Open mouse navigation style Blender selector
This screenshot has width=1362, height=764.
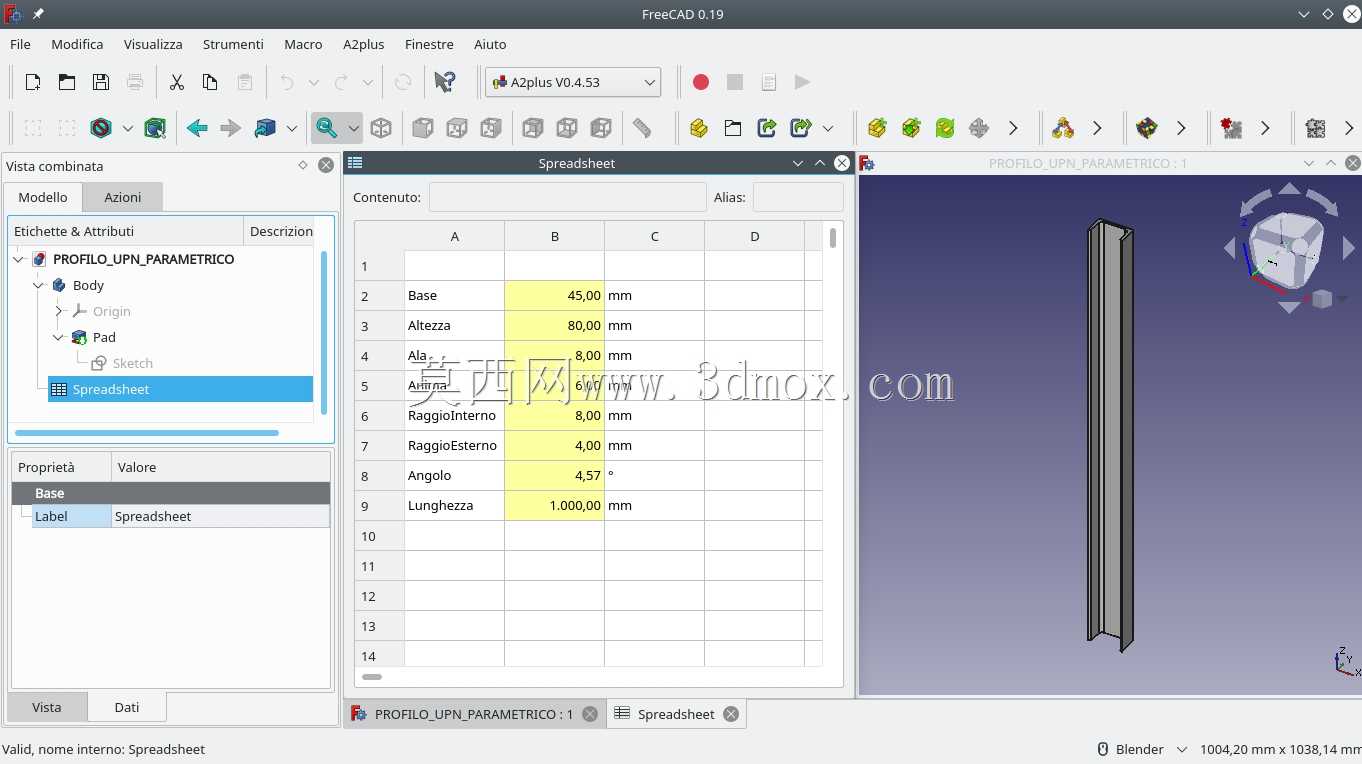click(1142, 749)
